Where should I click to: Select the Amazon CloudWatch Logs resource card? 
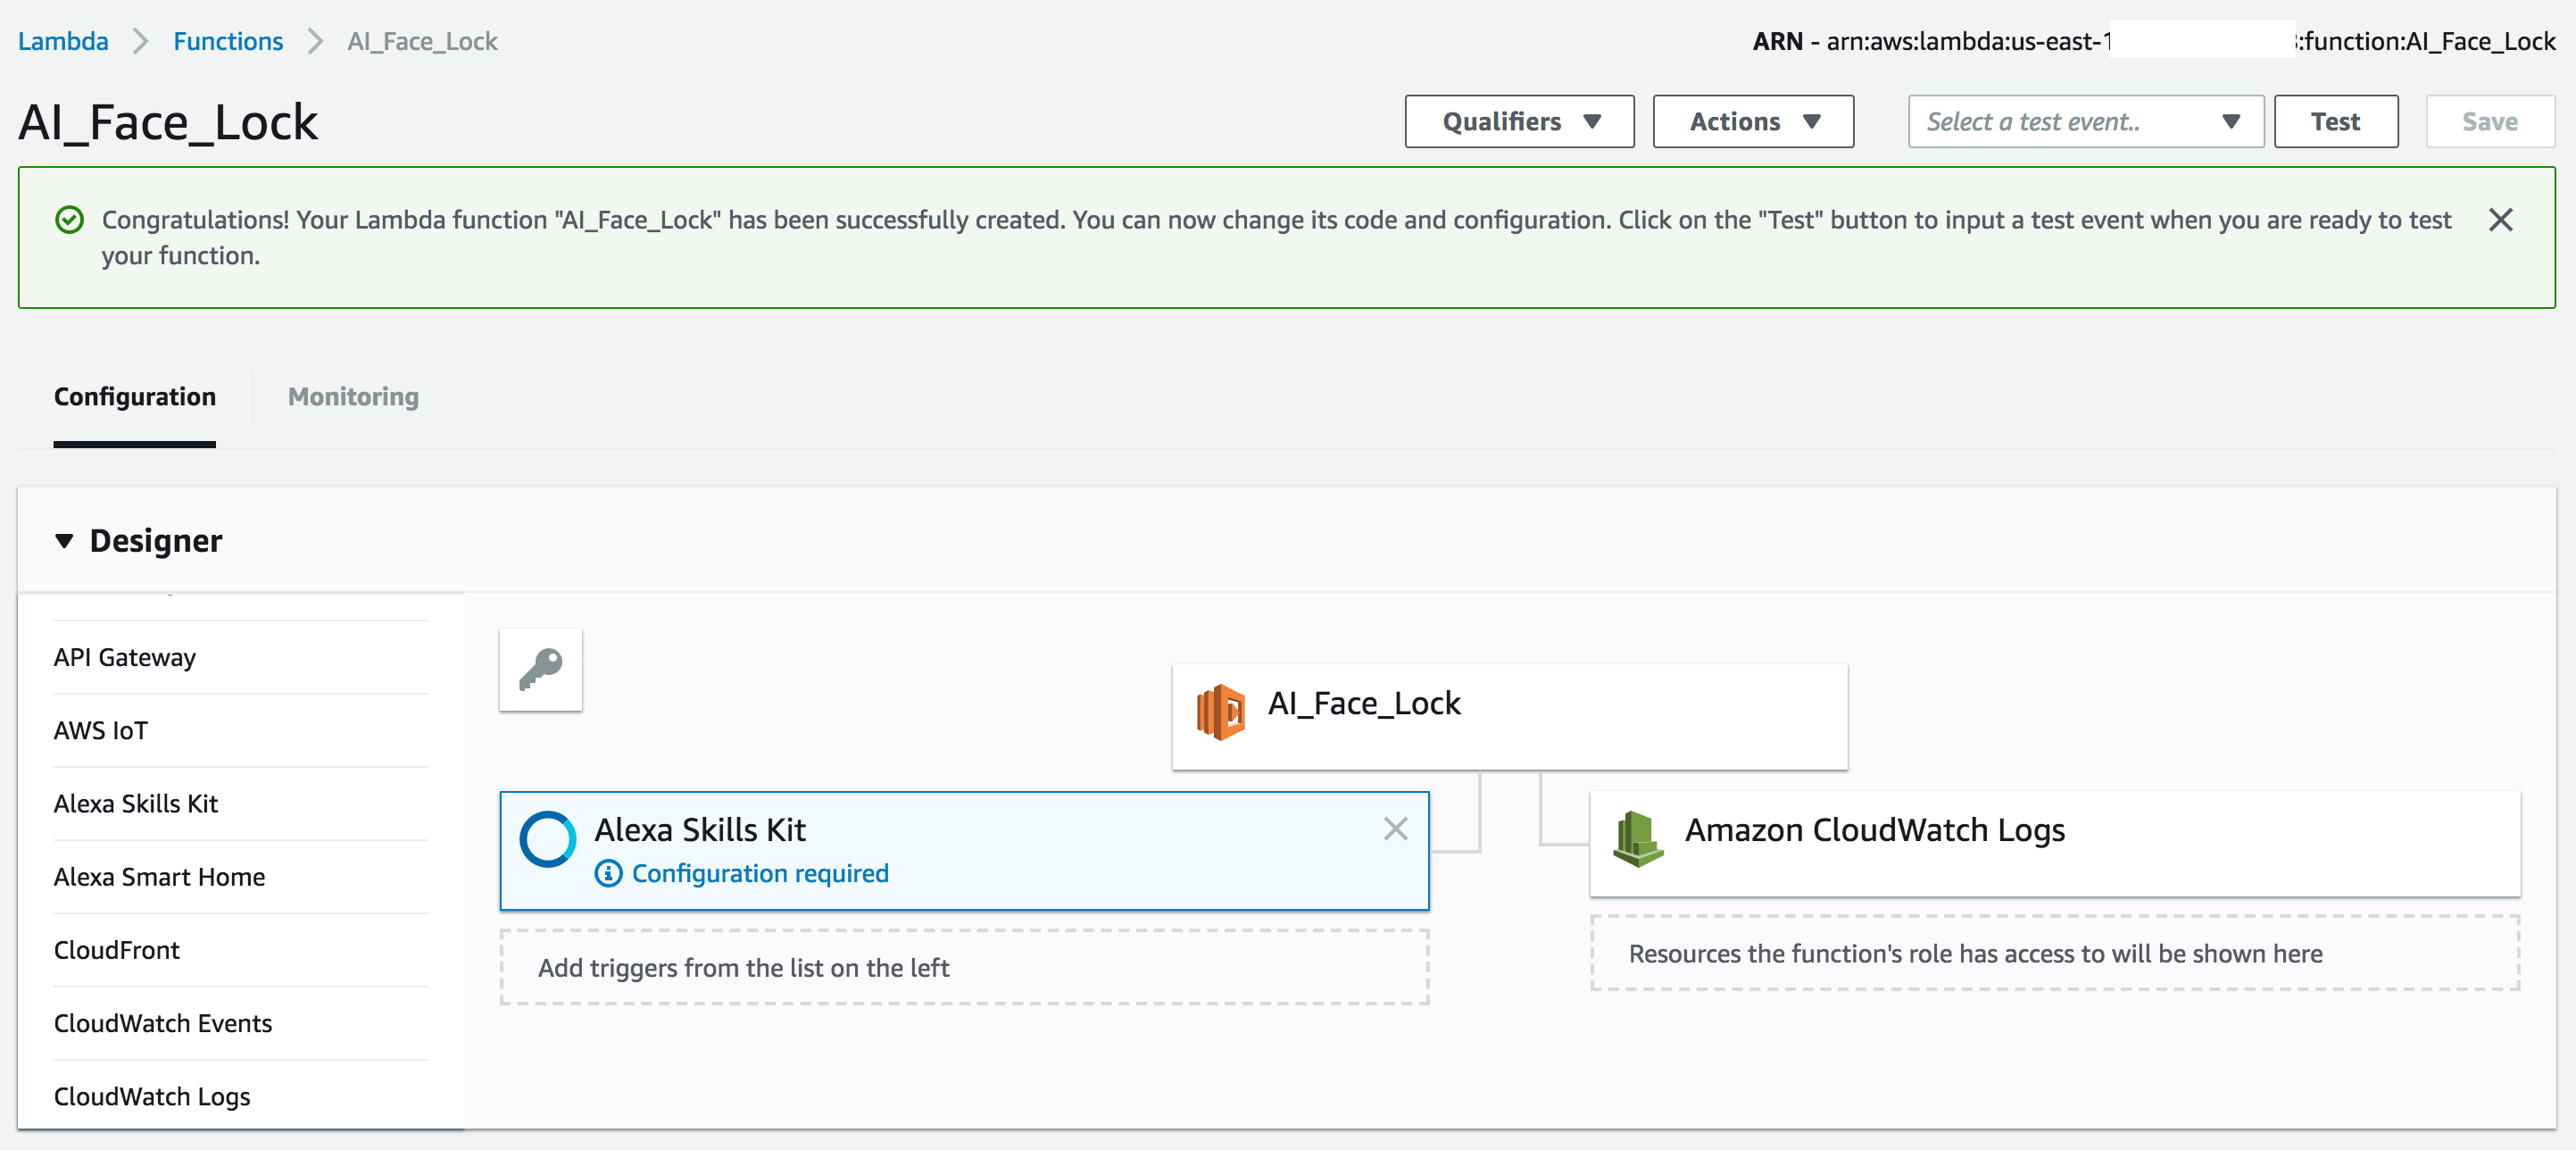pyautogui.click(x=2054, y=843)
